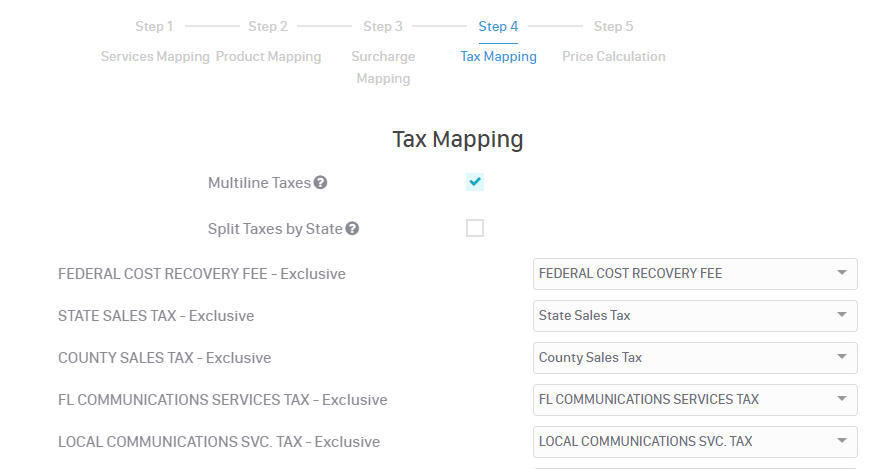This screenshot has width=872, height=469.
Task: Go to Price Calculation step
Action: tap(613, 57)
